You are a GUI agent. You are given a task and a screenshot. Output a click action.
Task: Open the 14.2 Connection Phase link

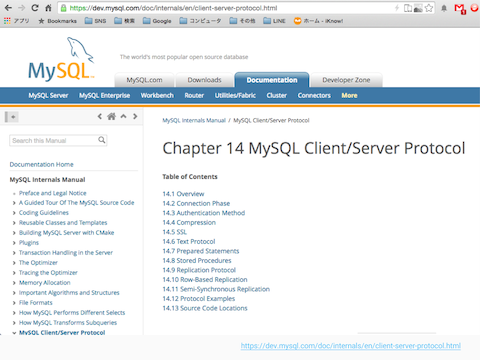[x=196, y=203]
